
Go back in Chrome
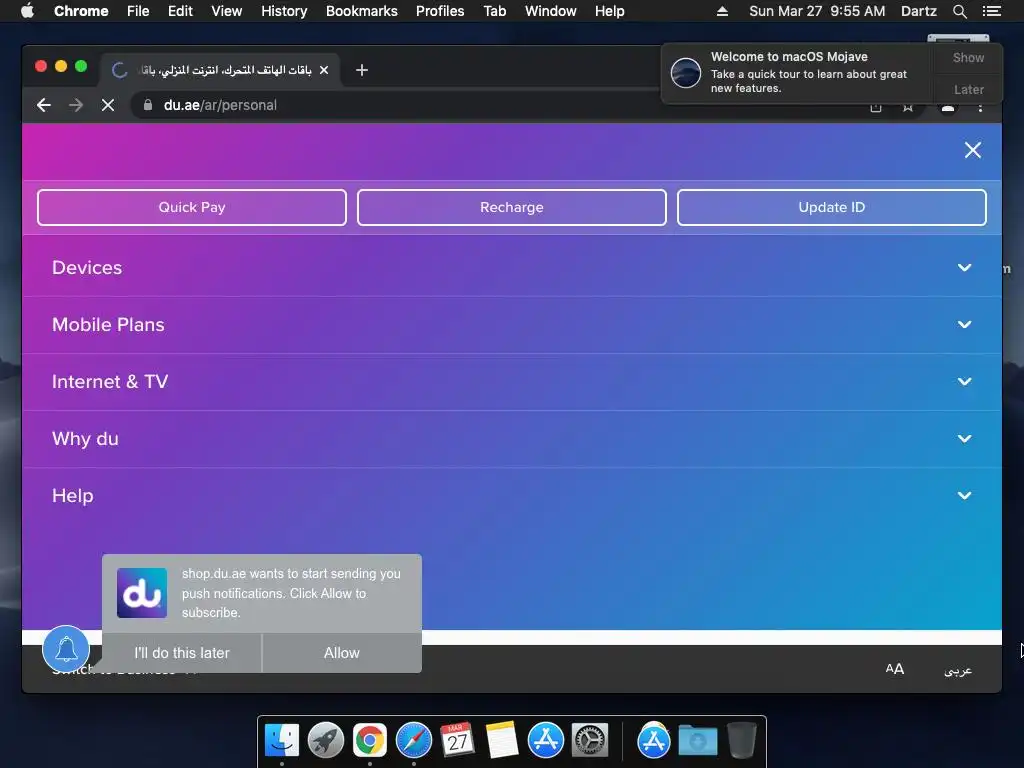(x=44, y=105)
